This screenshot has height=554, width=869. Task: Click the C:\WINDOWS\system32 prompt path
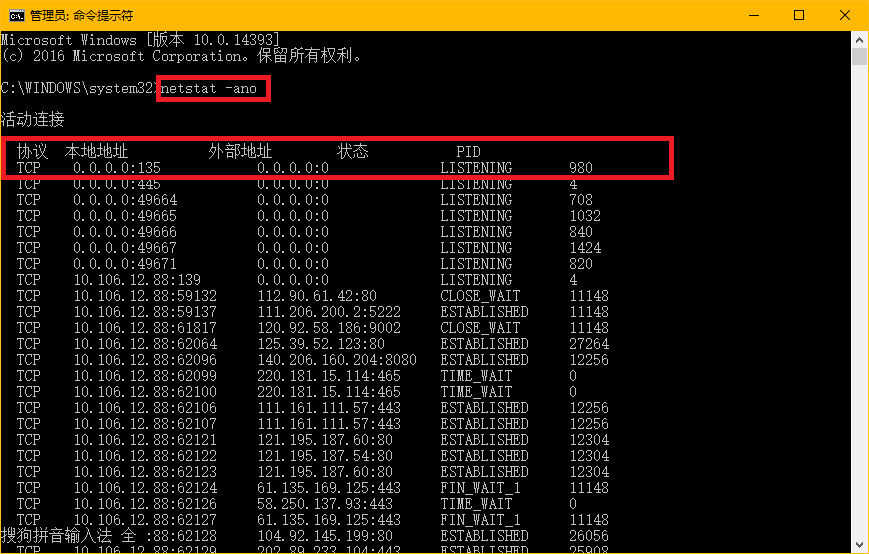78,89
